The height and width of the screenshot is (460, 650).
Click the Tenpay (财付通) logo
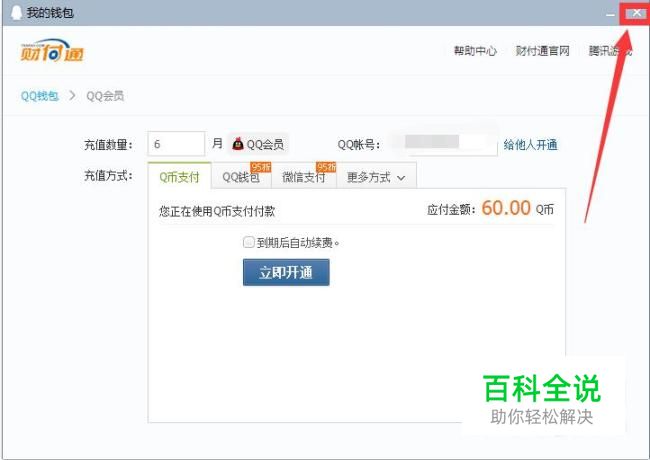click(x=52, y=51)
